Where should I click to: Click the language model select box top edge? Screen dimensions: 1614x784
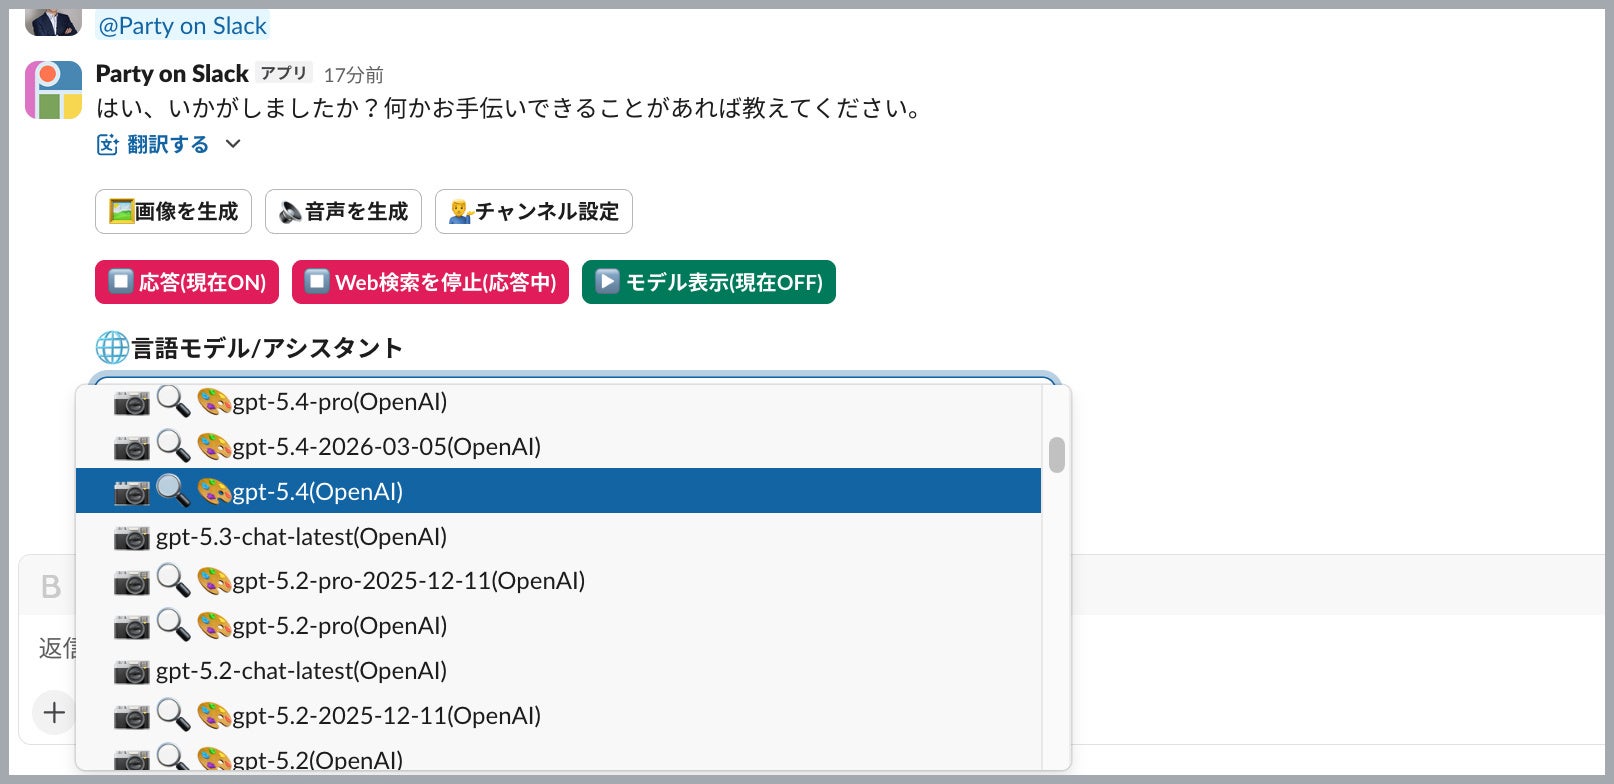coord(574,378)
